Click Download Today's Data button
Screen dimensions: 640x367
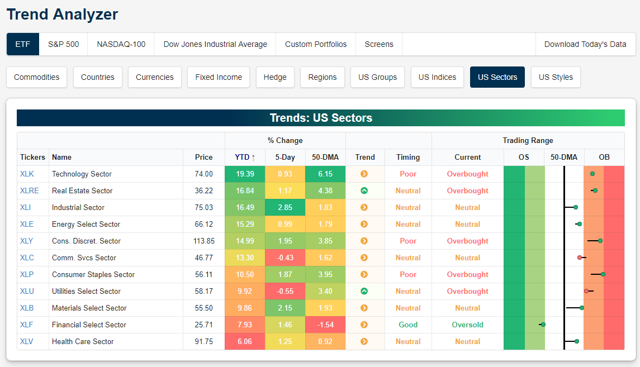tap(585, 44)
